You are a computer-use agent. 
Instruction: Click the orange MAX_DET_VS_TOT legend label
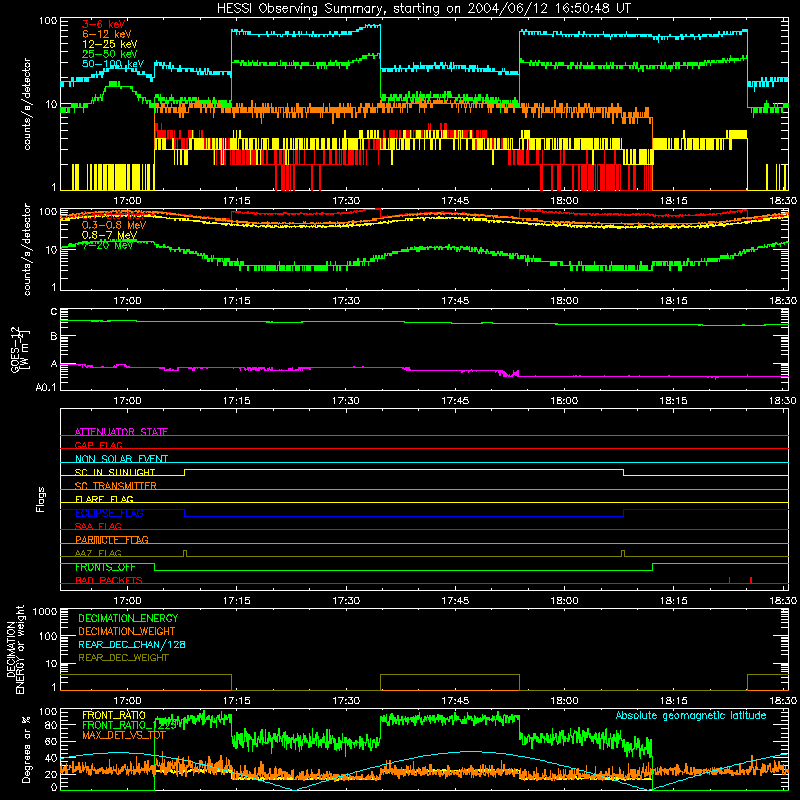coord(125,735)
